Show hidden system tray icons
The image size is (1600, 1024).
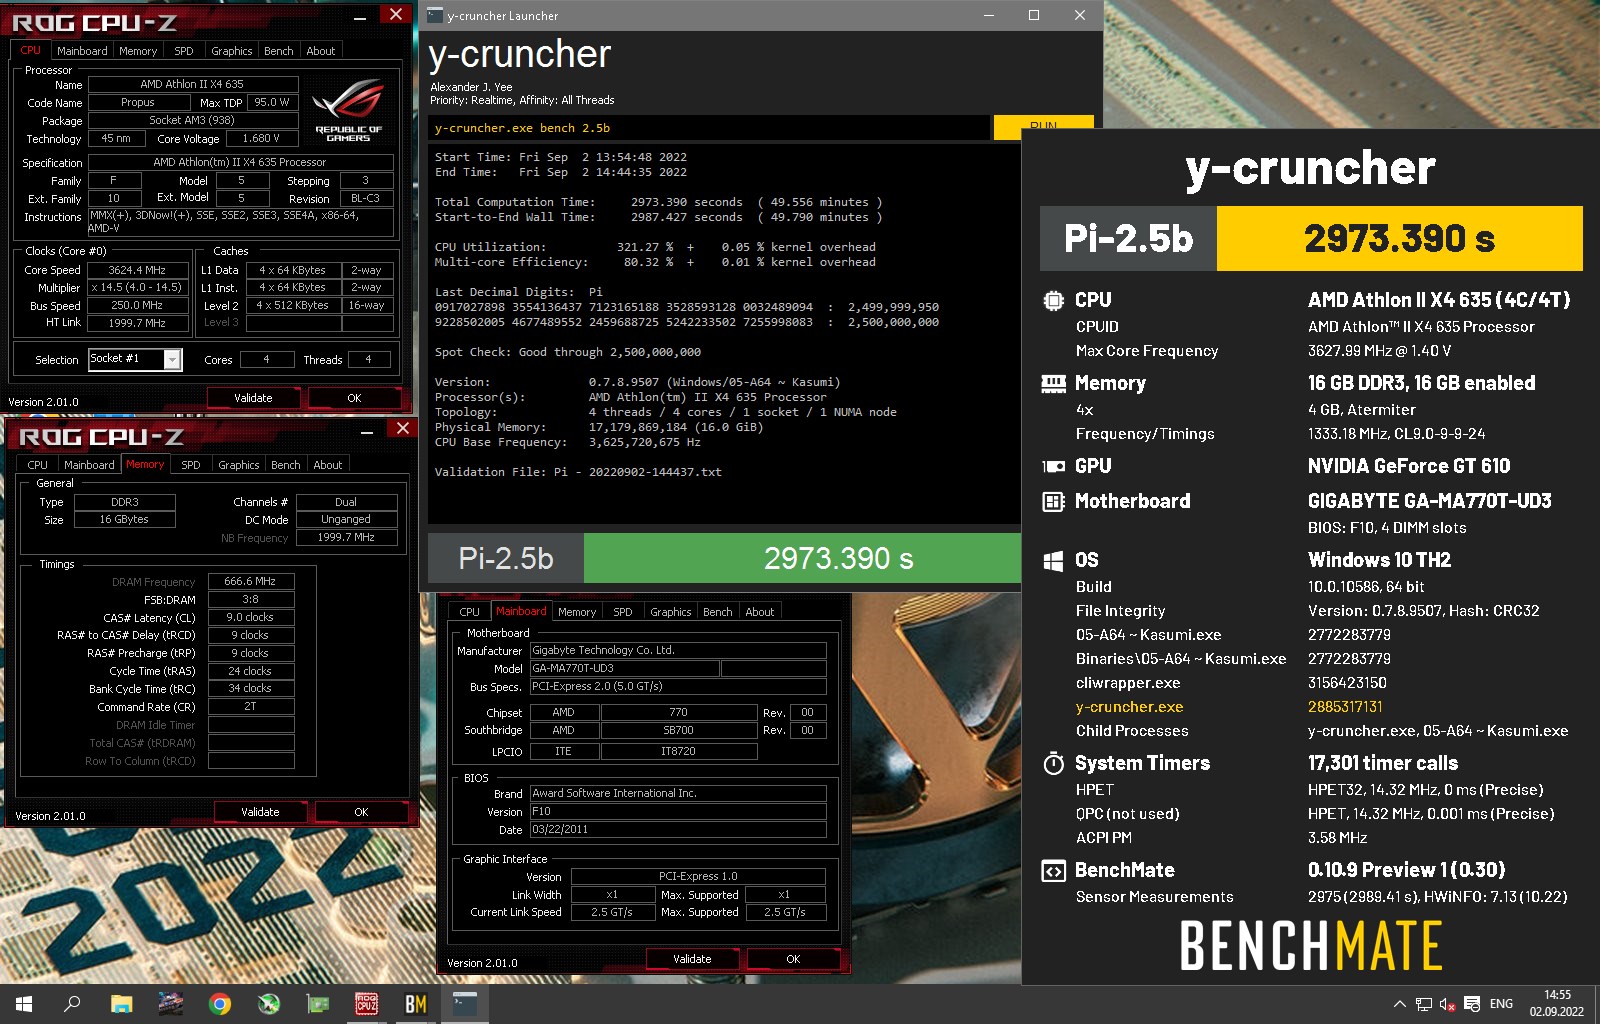click(x=1399, y=1004)
